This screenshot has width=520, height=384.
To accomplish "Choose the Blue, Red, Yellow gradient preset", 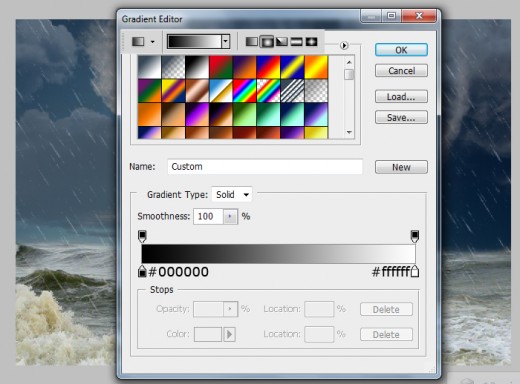I will coord(269,67).
